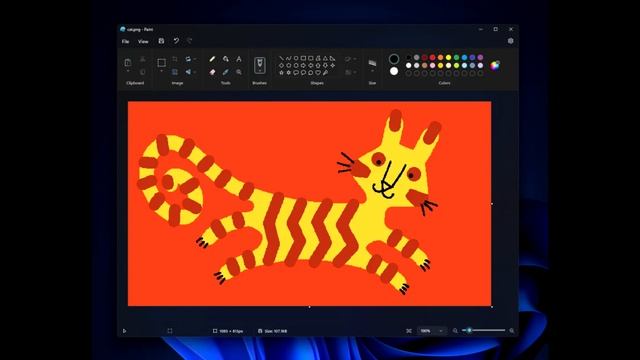Open the shape Fill dropdown
The image size is (640, 360).
(350, 72)
